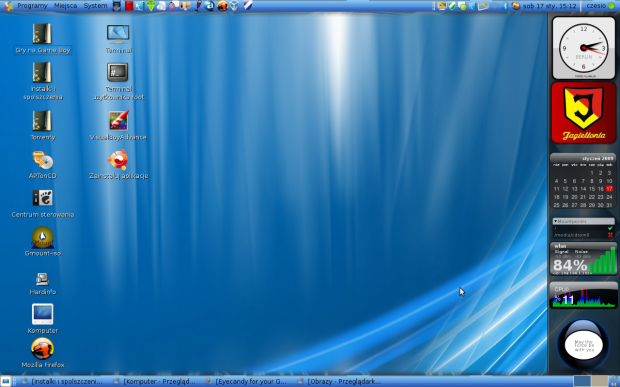Click the blue-white shield panel launcher
Screen dimensions: 620x387
point(248,6)
